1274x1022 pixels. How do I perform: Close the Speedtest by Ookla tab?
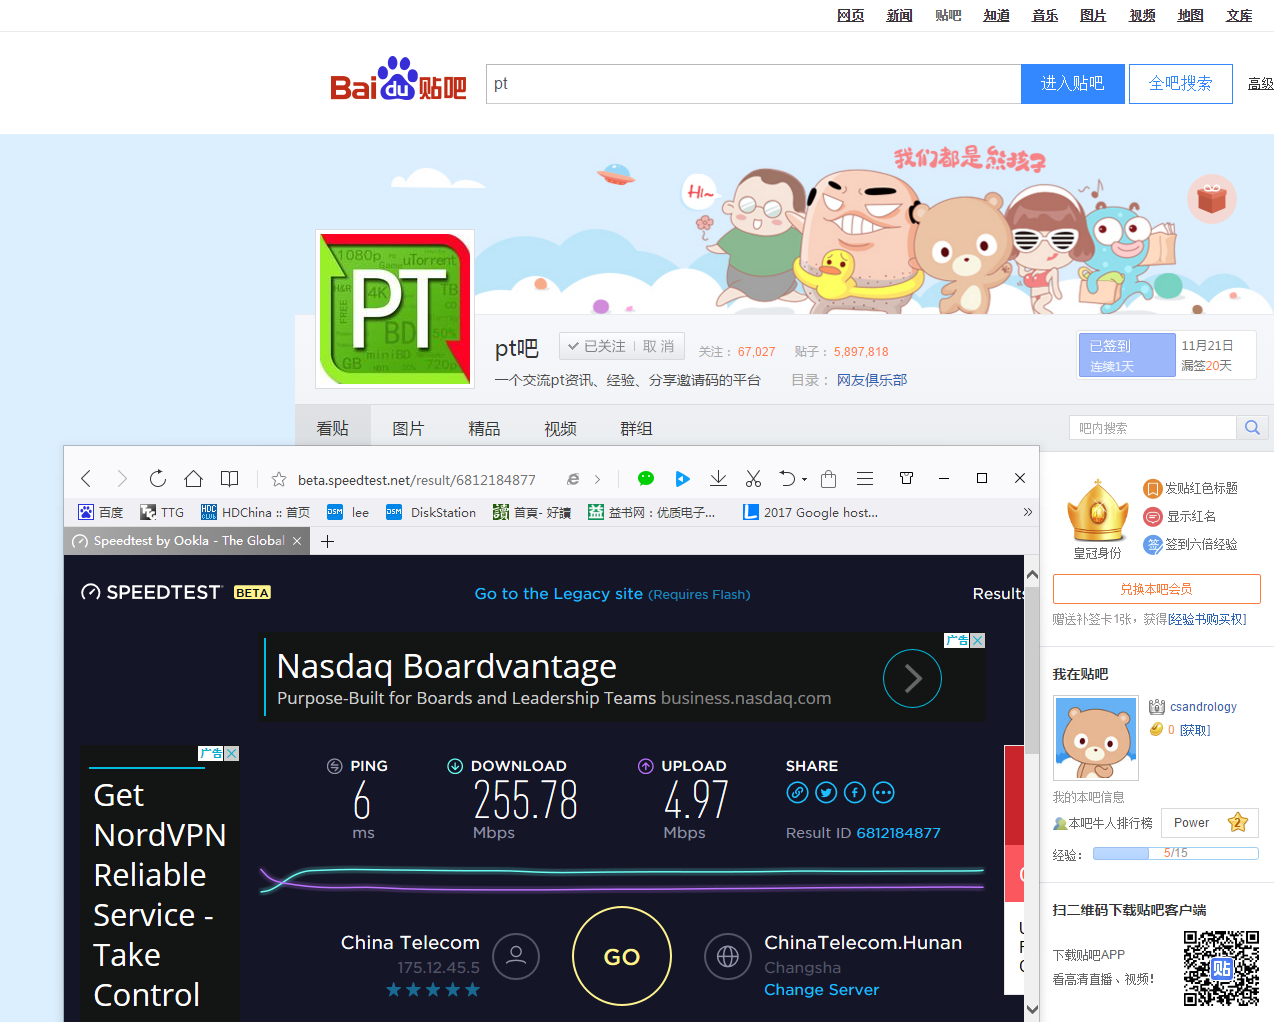297,541
